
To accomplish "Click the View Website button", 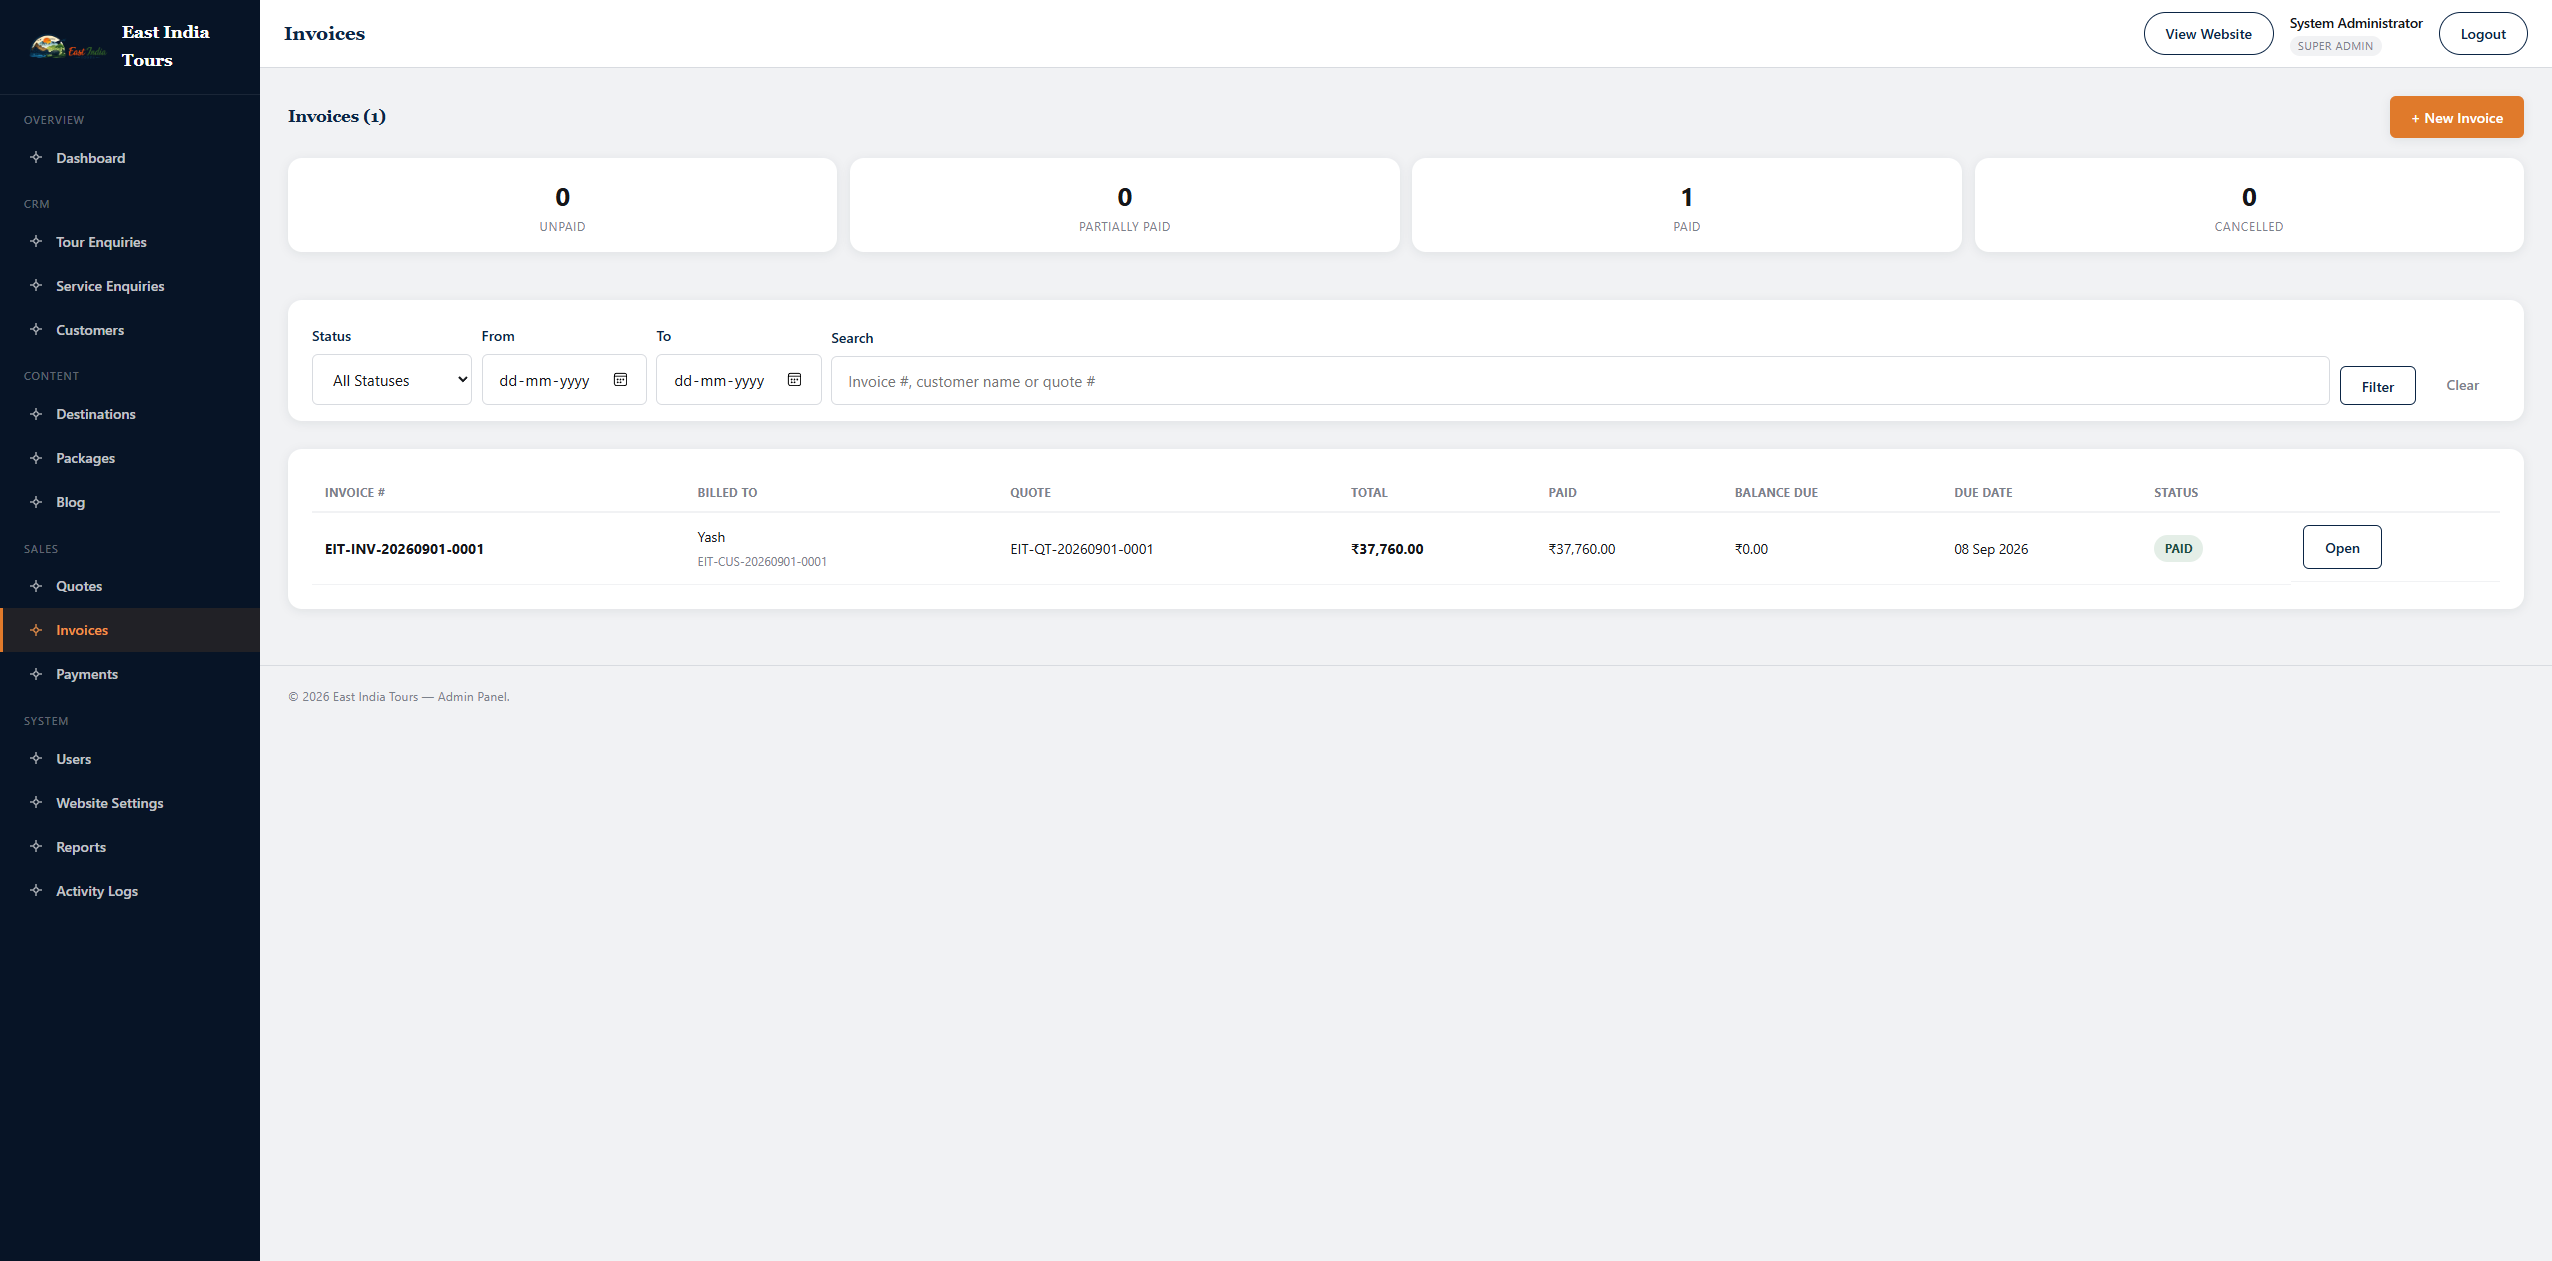I will (2208, 34).
